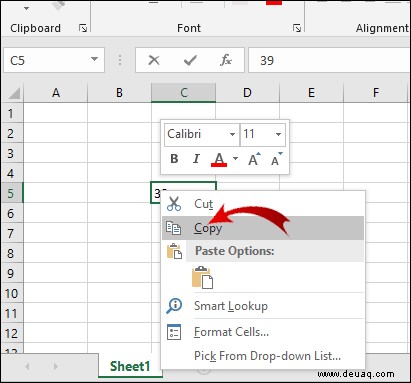Select column A header
Screen dimensions: 411x383
click(x=56, y=93)
